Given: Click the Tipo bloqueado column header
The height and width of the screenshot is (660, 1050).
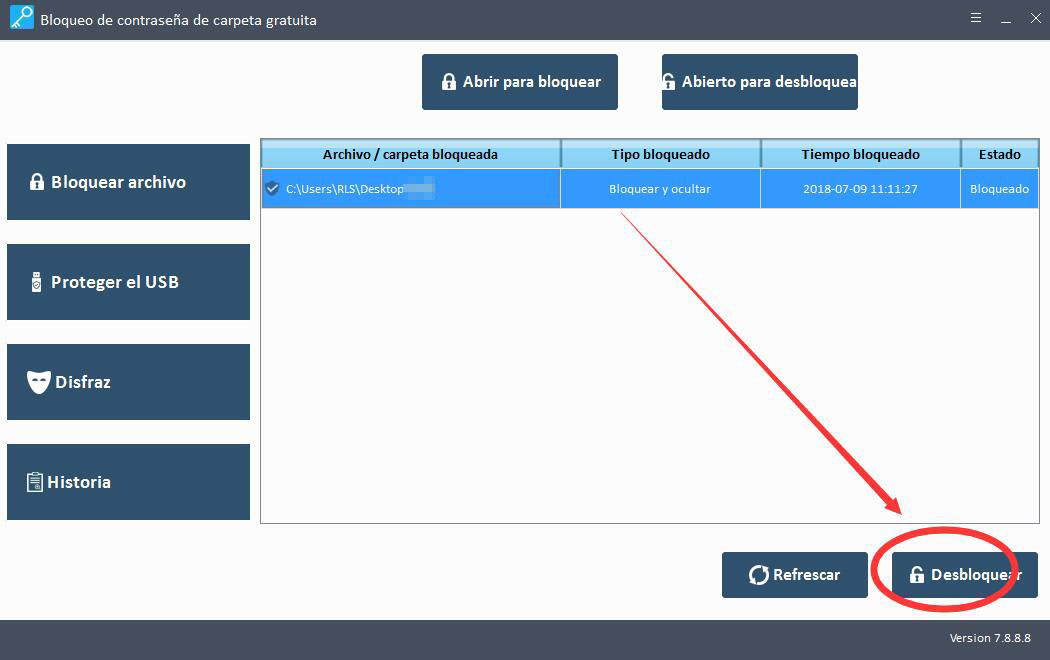Looking at the screenshot, I should (660, 154).
